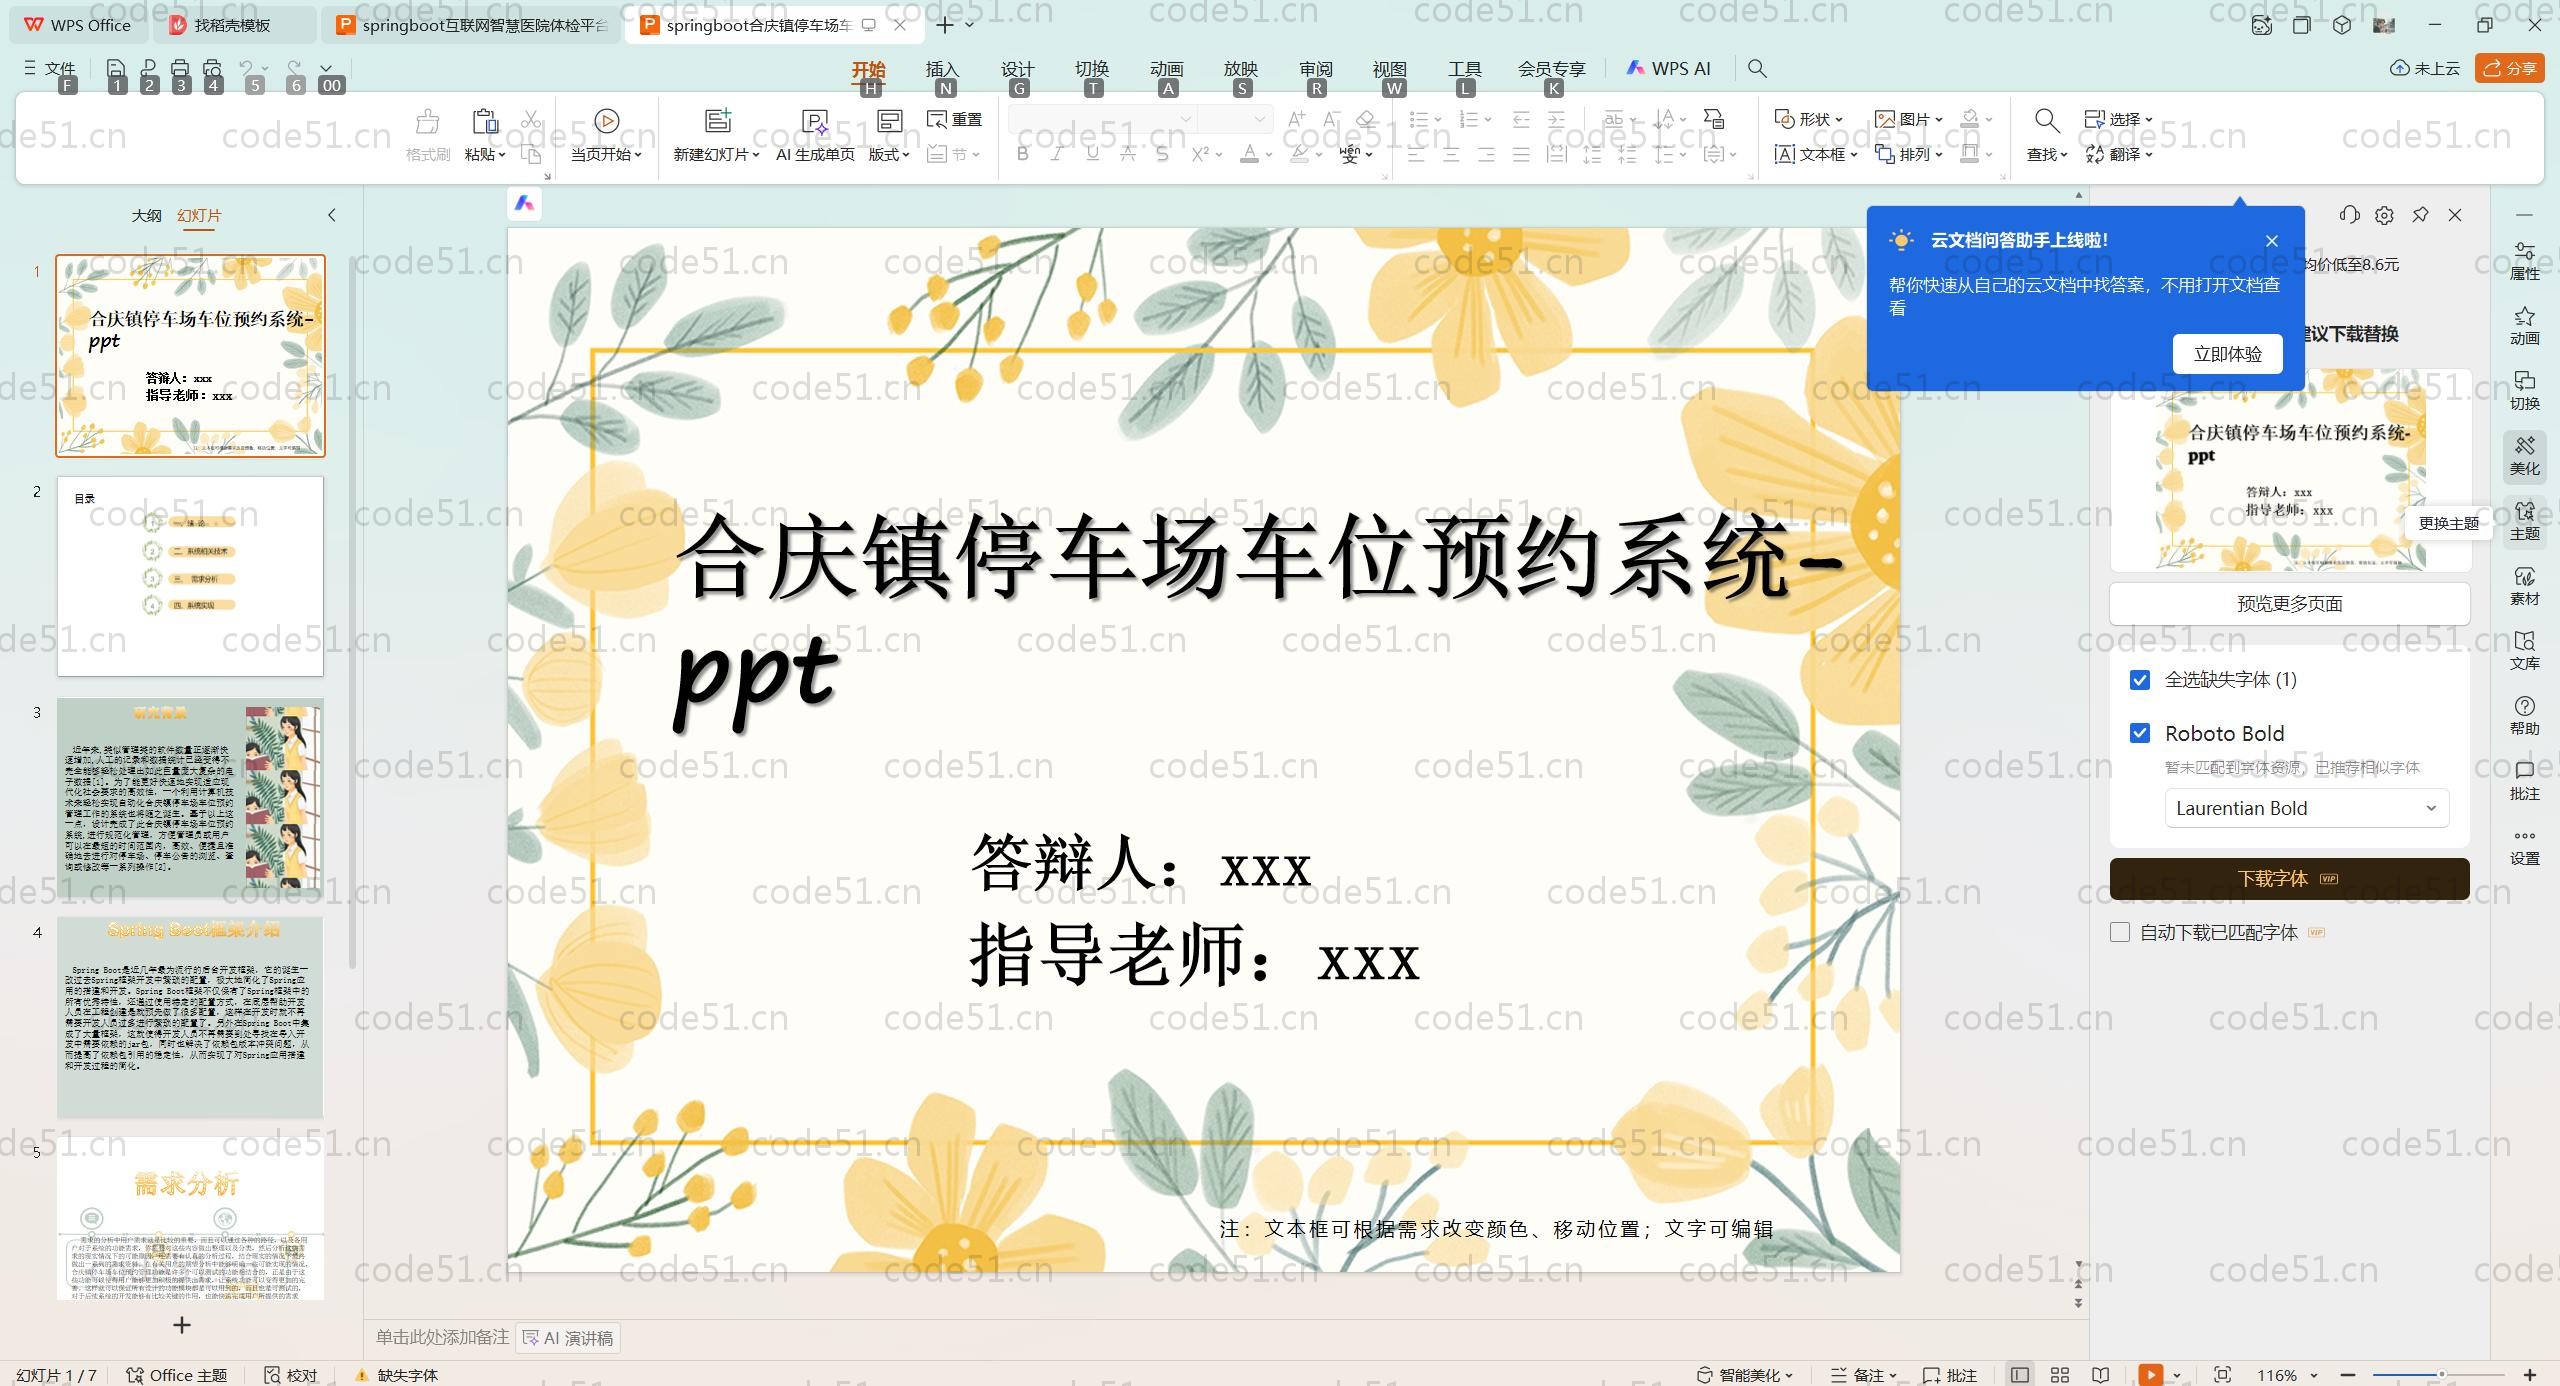
Task: Expand the 形状 shapes dropdown
Action: [1838, 120]
